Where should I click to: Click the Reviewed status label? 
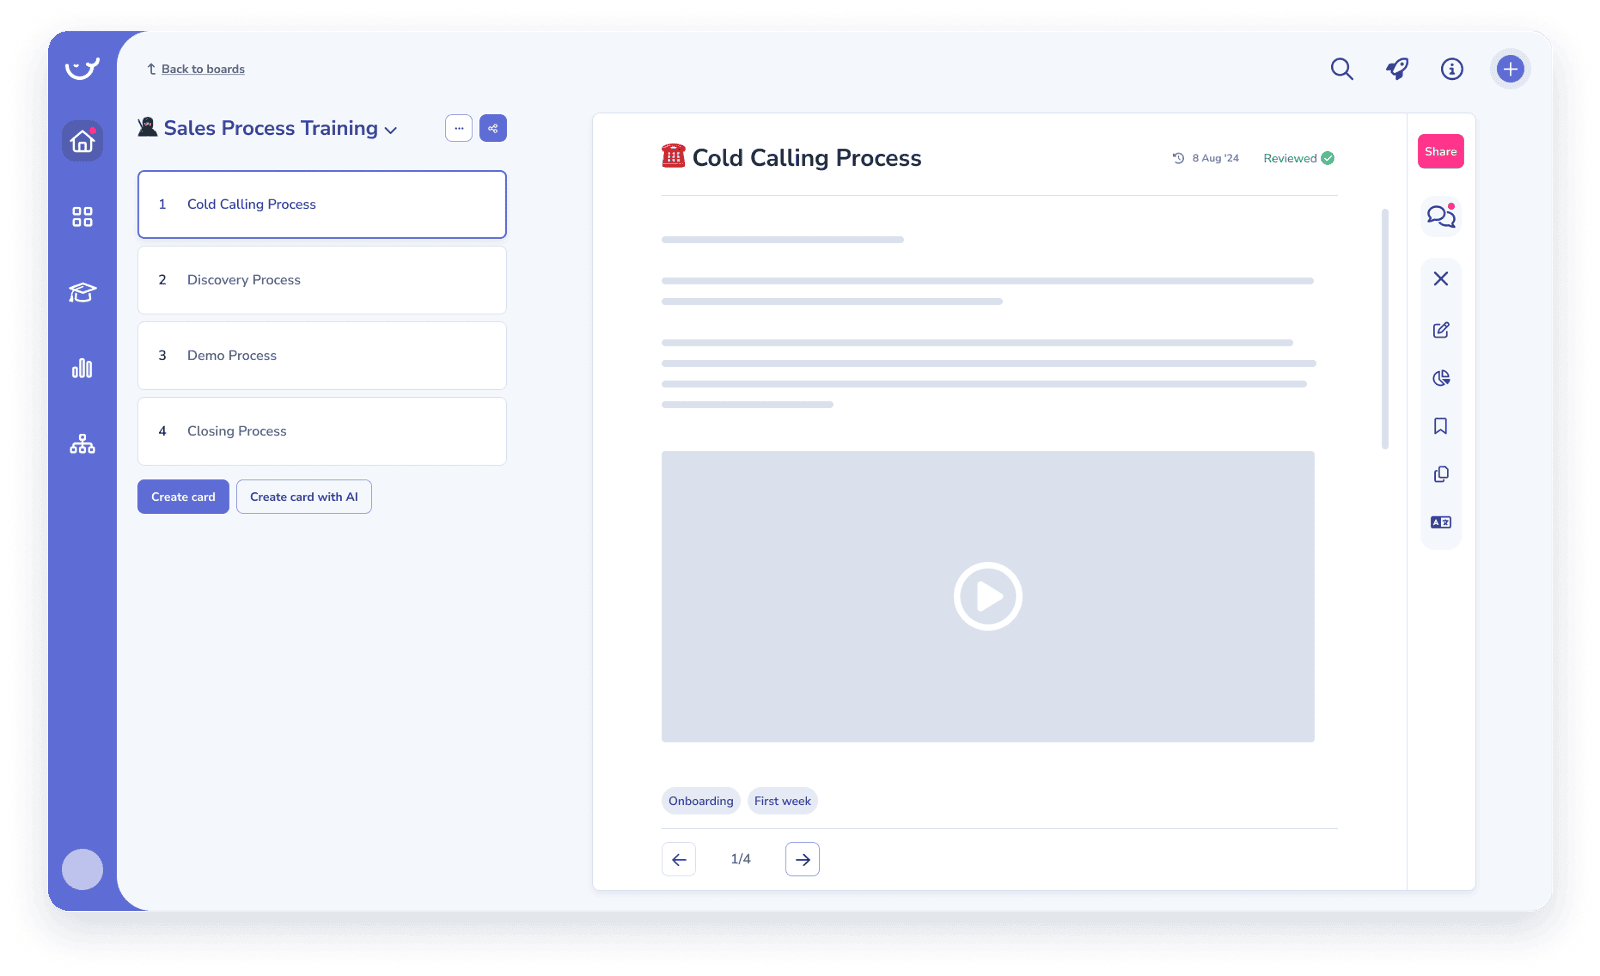1290,158
